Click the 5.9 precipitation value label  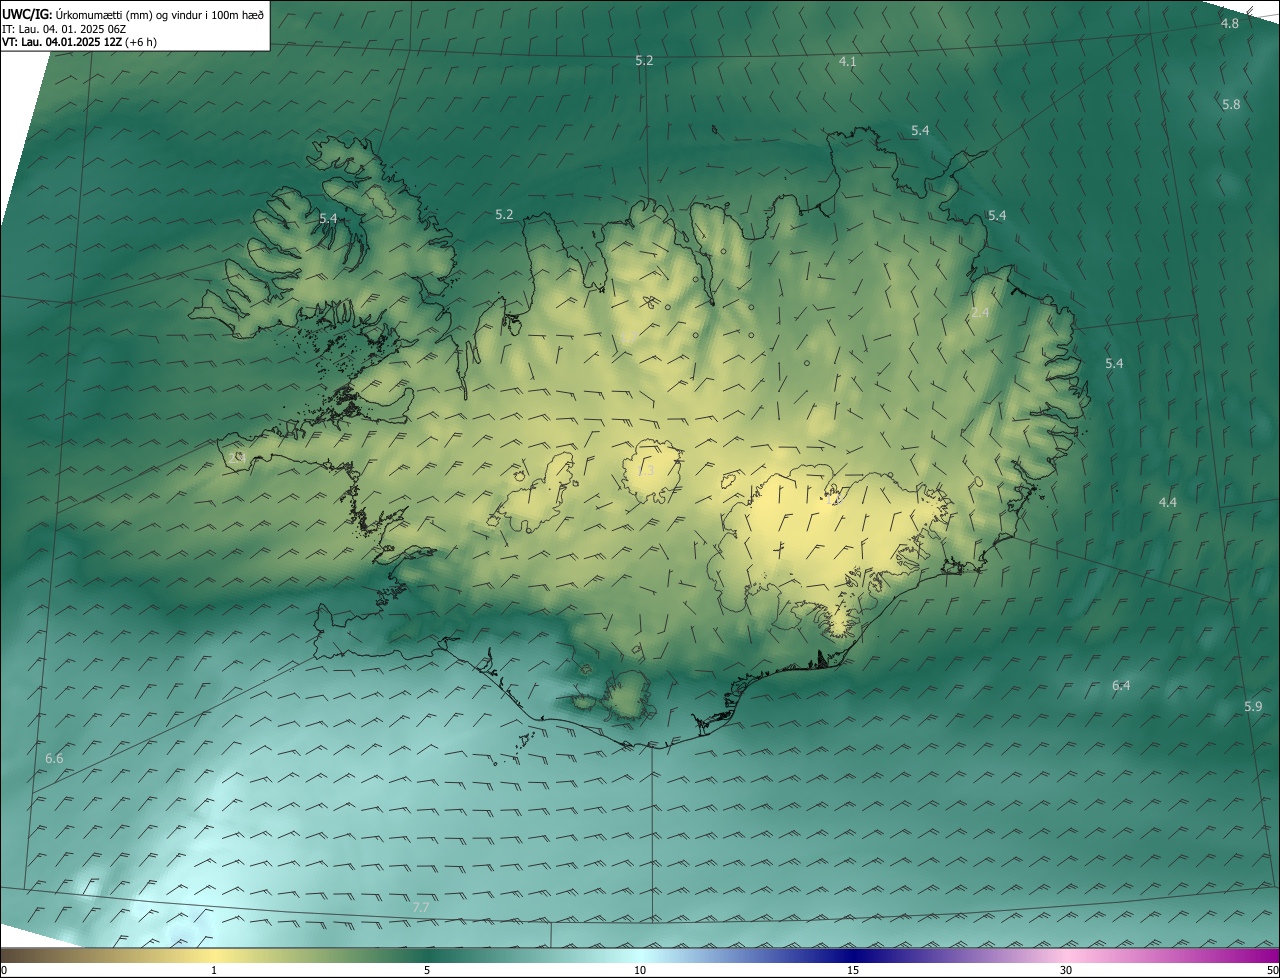click(x=1253, y=706)
